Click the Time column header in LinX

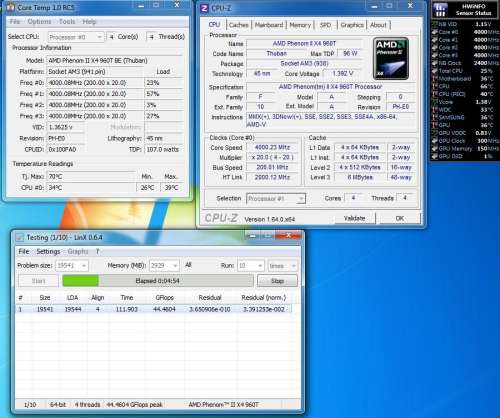point(127,298)
